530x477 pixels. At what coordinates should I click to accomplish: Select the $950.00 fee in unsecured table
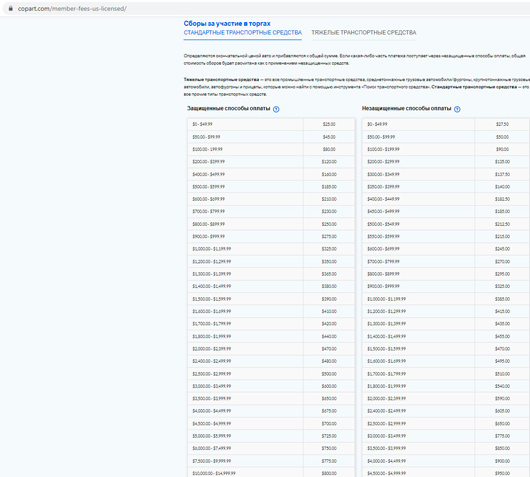click(x=502, y=473)
